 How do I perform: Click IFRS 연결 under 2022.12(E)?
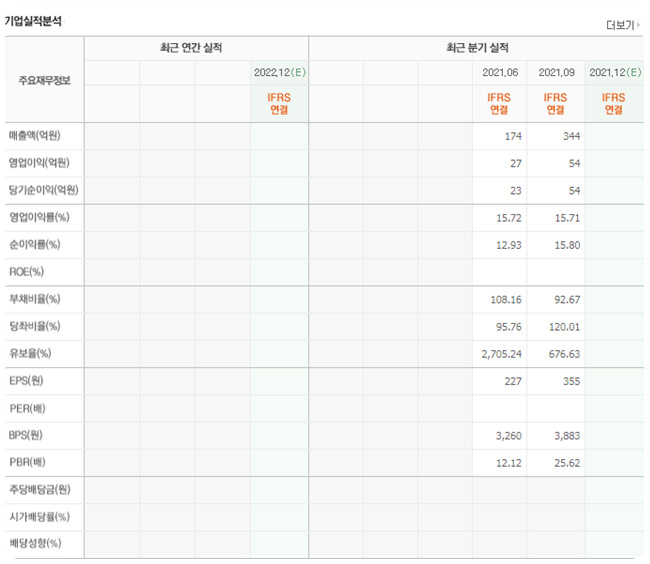coord(279,104)
